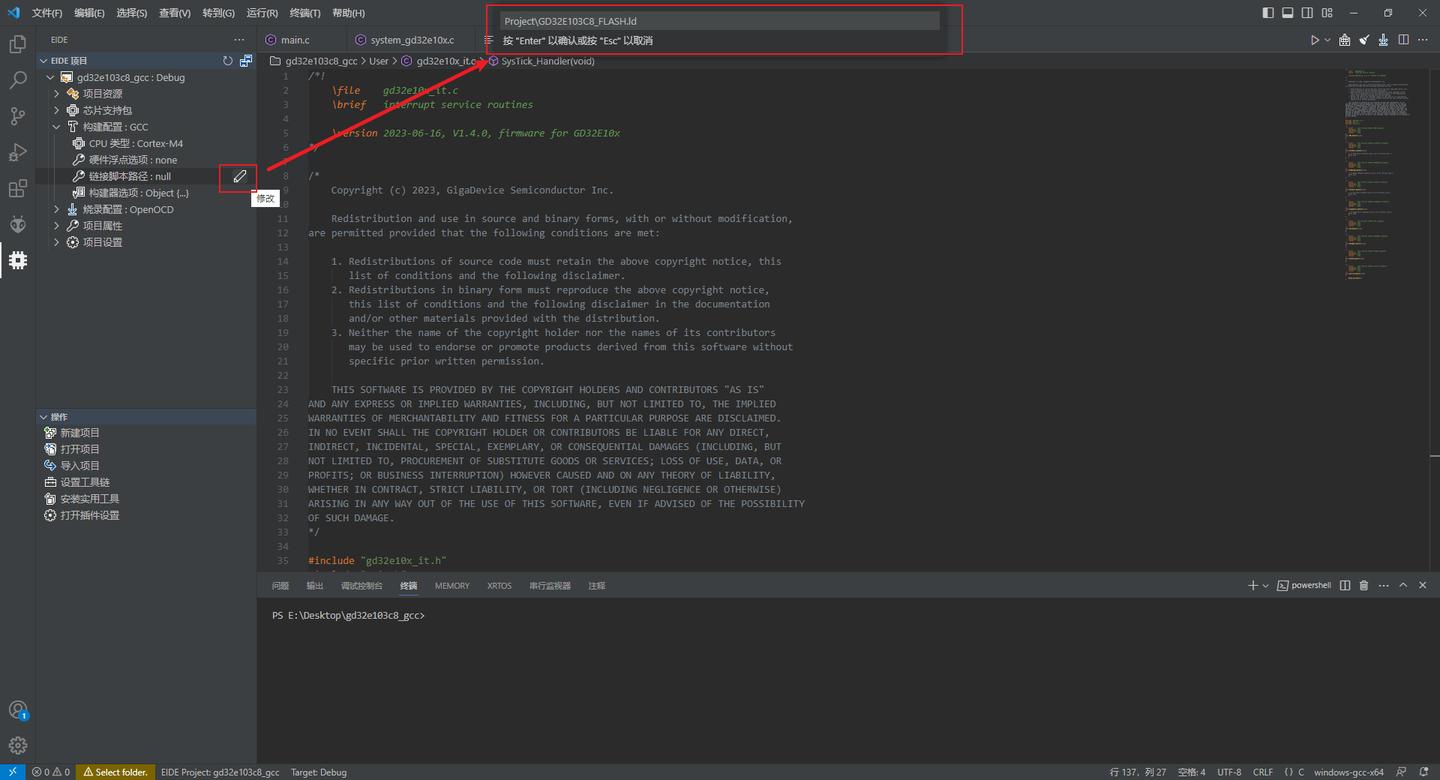Clean the project with the broom icon

1364,40
